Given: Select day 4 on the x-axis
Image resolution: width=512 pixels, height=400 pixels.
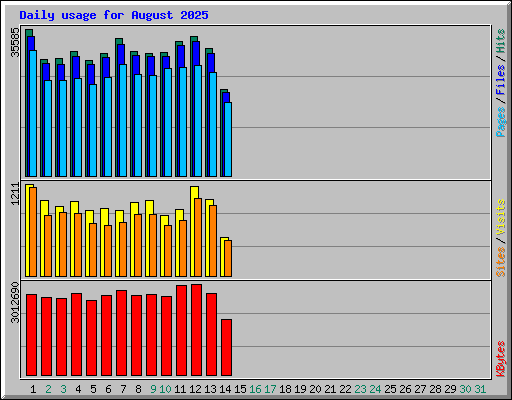Looking at the screenshot, I should (78, 389).
